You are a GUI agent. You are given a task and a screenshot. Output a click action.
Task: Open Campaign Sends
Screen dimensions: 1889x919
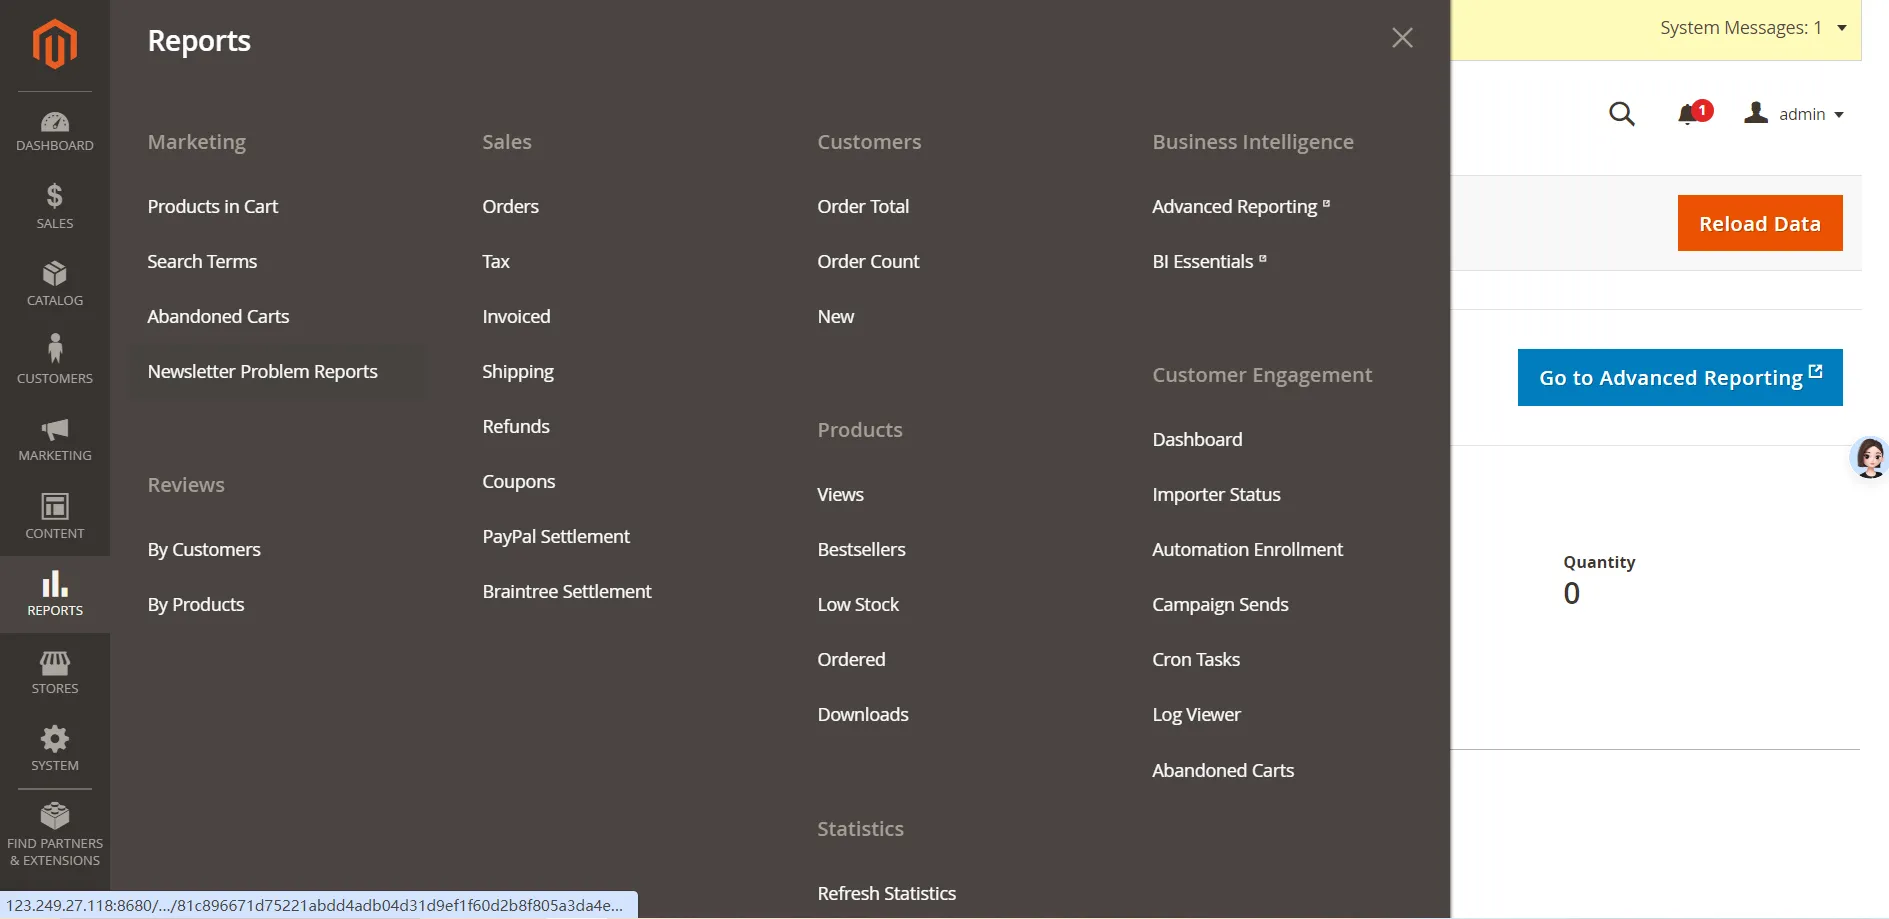coord(1221,605)
